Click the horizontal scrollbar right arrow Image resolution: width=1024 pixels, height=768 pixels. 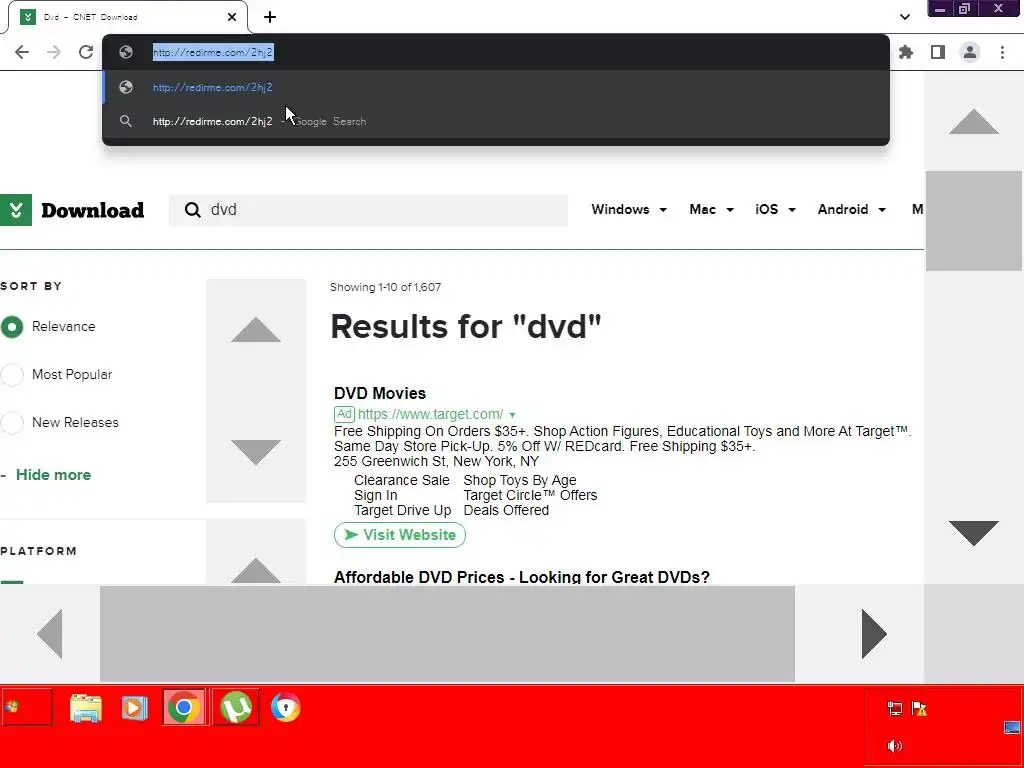point(874,633)
